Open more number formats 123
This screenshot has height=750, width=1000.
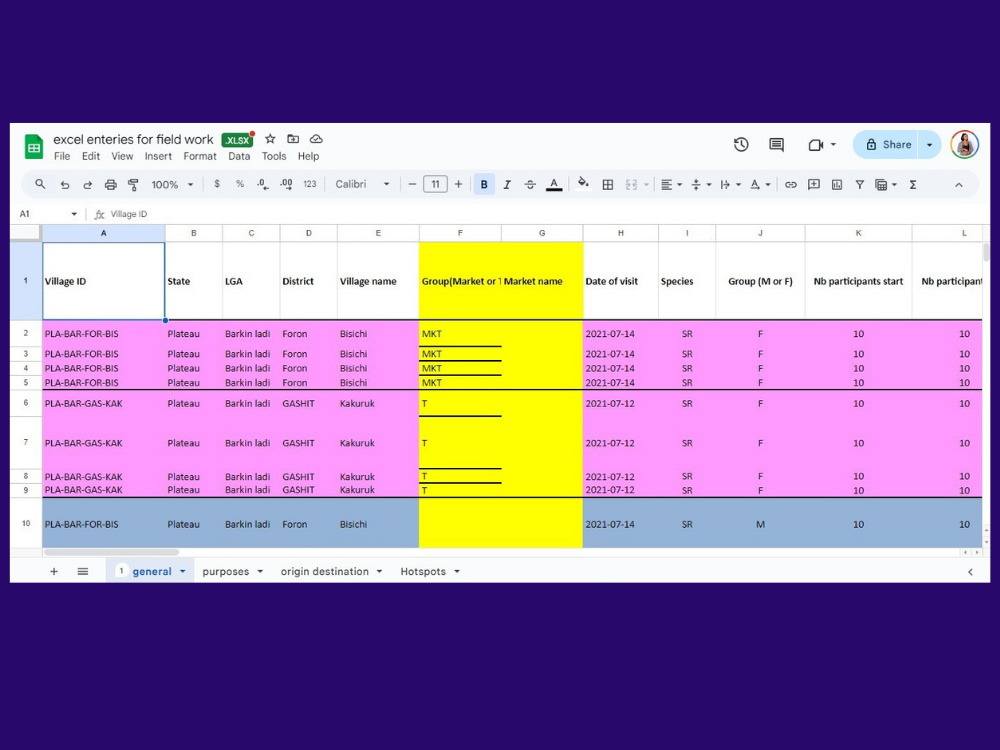tap(310, 184)
